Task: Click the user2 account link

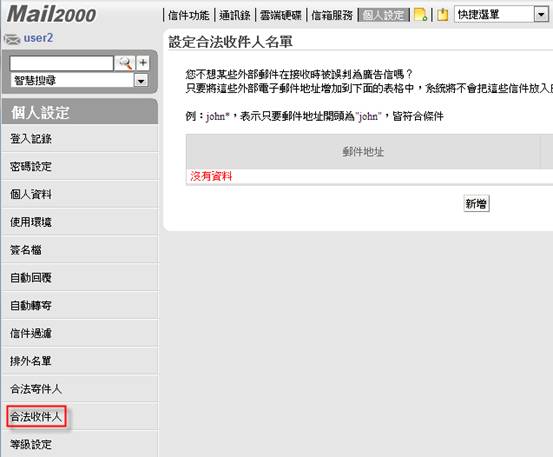Action: [x=38, y=38]
